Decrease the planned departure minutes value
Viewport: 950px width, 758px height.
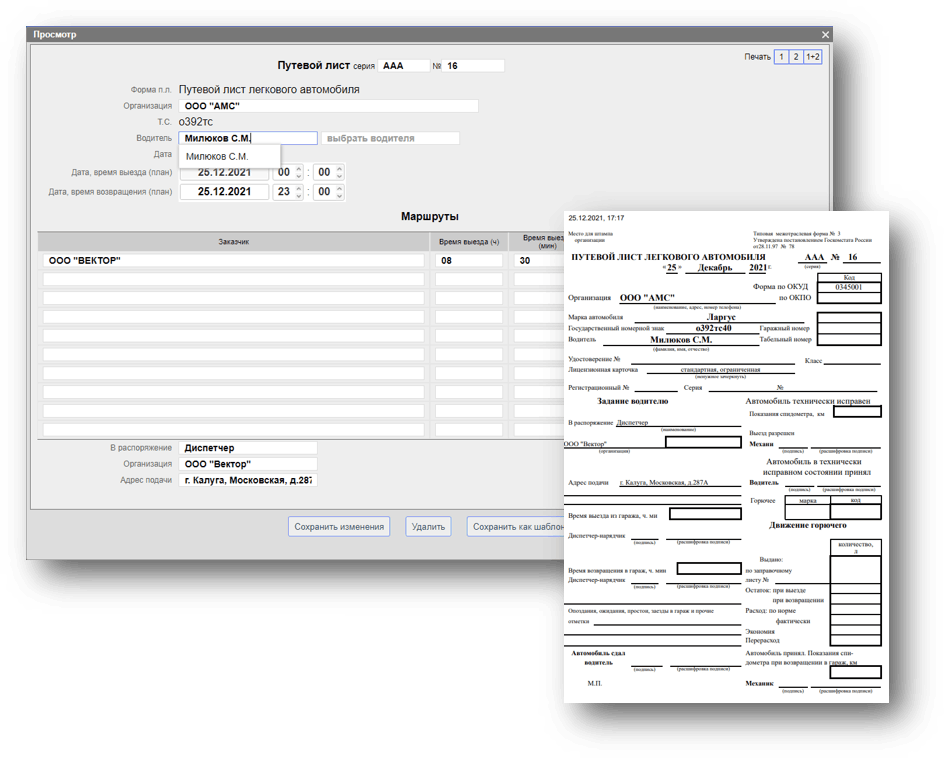pyautogui.click(x=339, y=176)
